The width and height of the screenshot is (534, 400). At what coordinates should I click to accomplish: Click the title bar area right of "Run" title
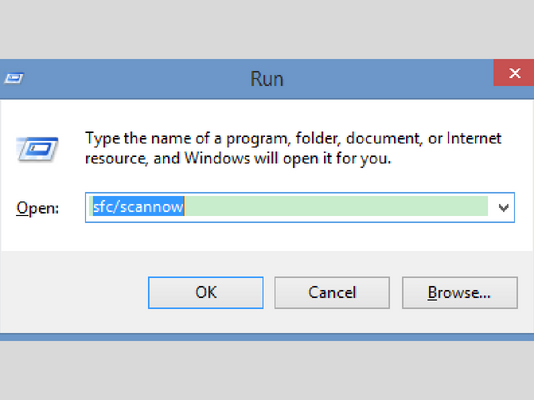tap(388, 79)
